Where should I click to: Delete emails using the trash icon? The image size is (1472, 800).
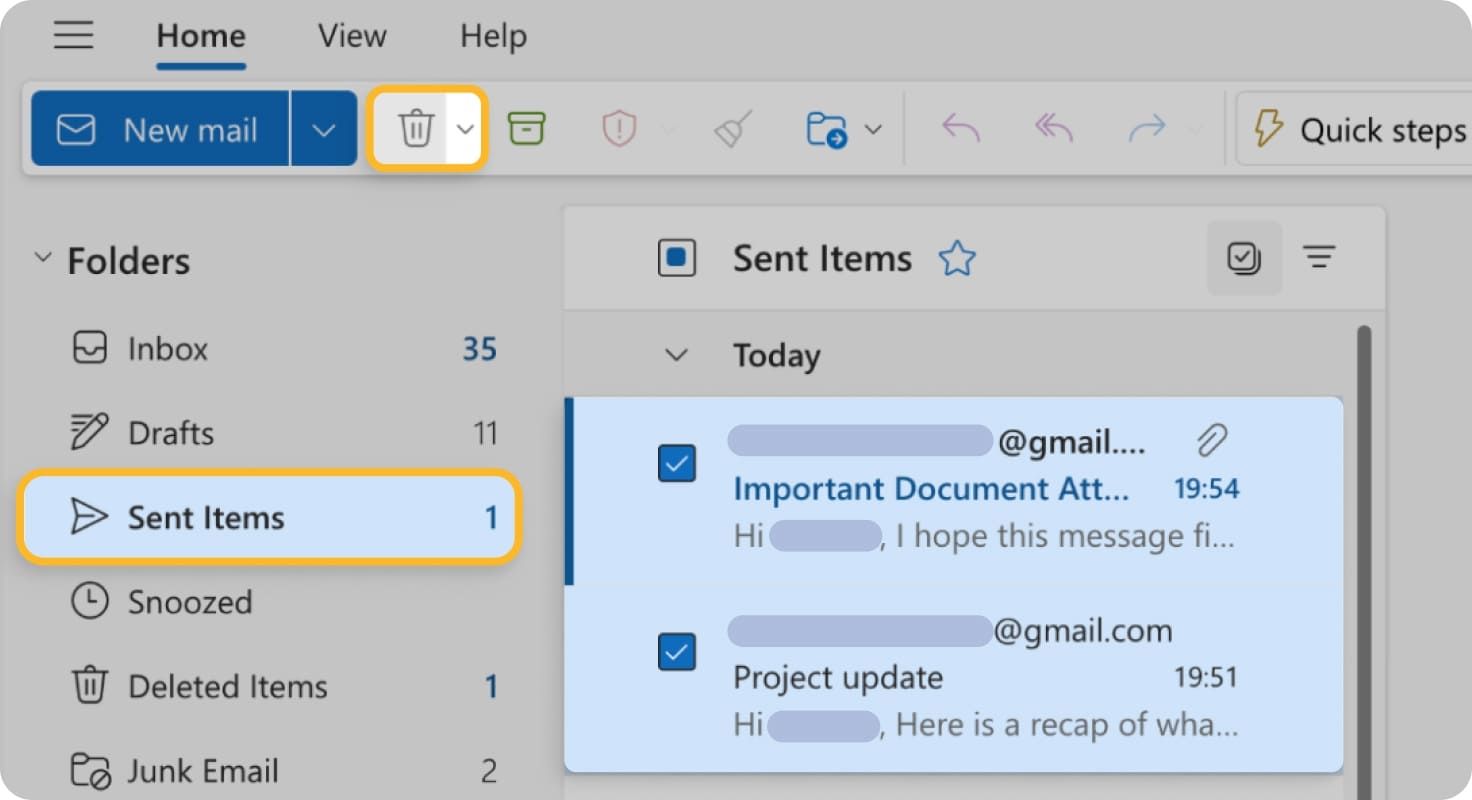tap(417, 128)
